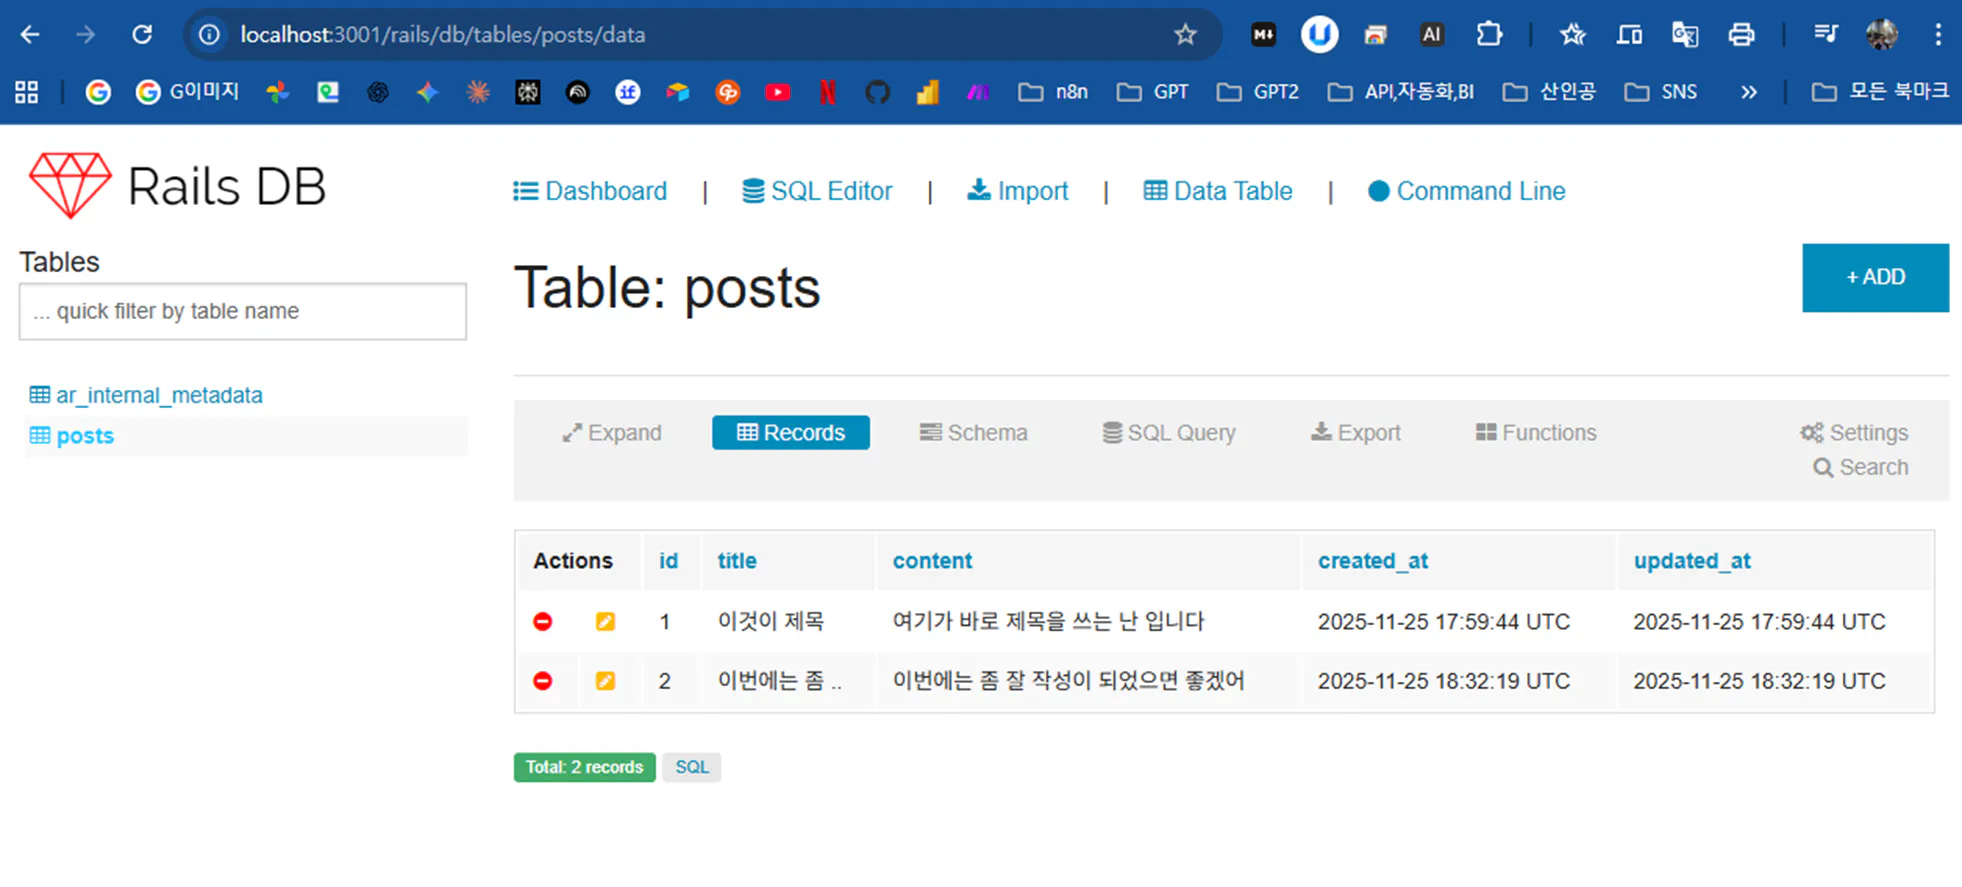Open the YouTube bookmark icon
Image resolution: width=1962 pixels, height=887 pixels.
point(777,92)
